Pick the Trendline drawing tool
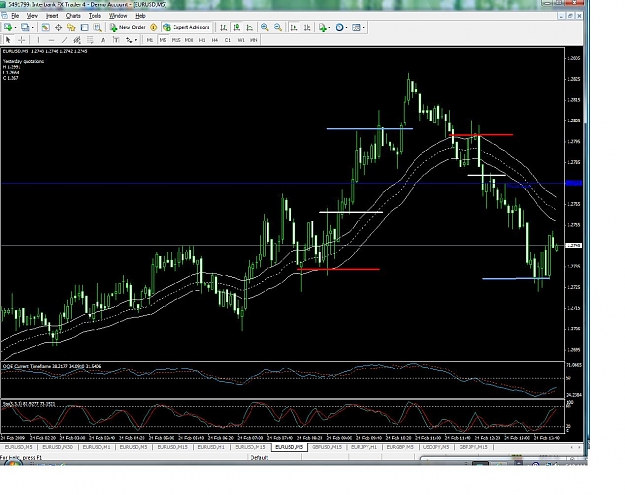This screenshot has height=495, width=625. 64,40
